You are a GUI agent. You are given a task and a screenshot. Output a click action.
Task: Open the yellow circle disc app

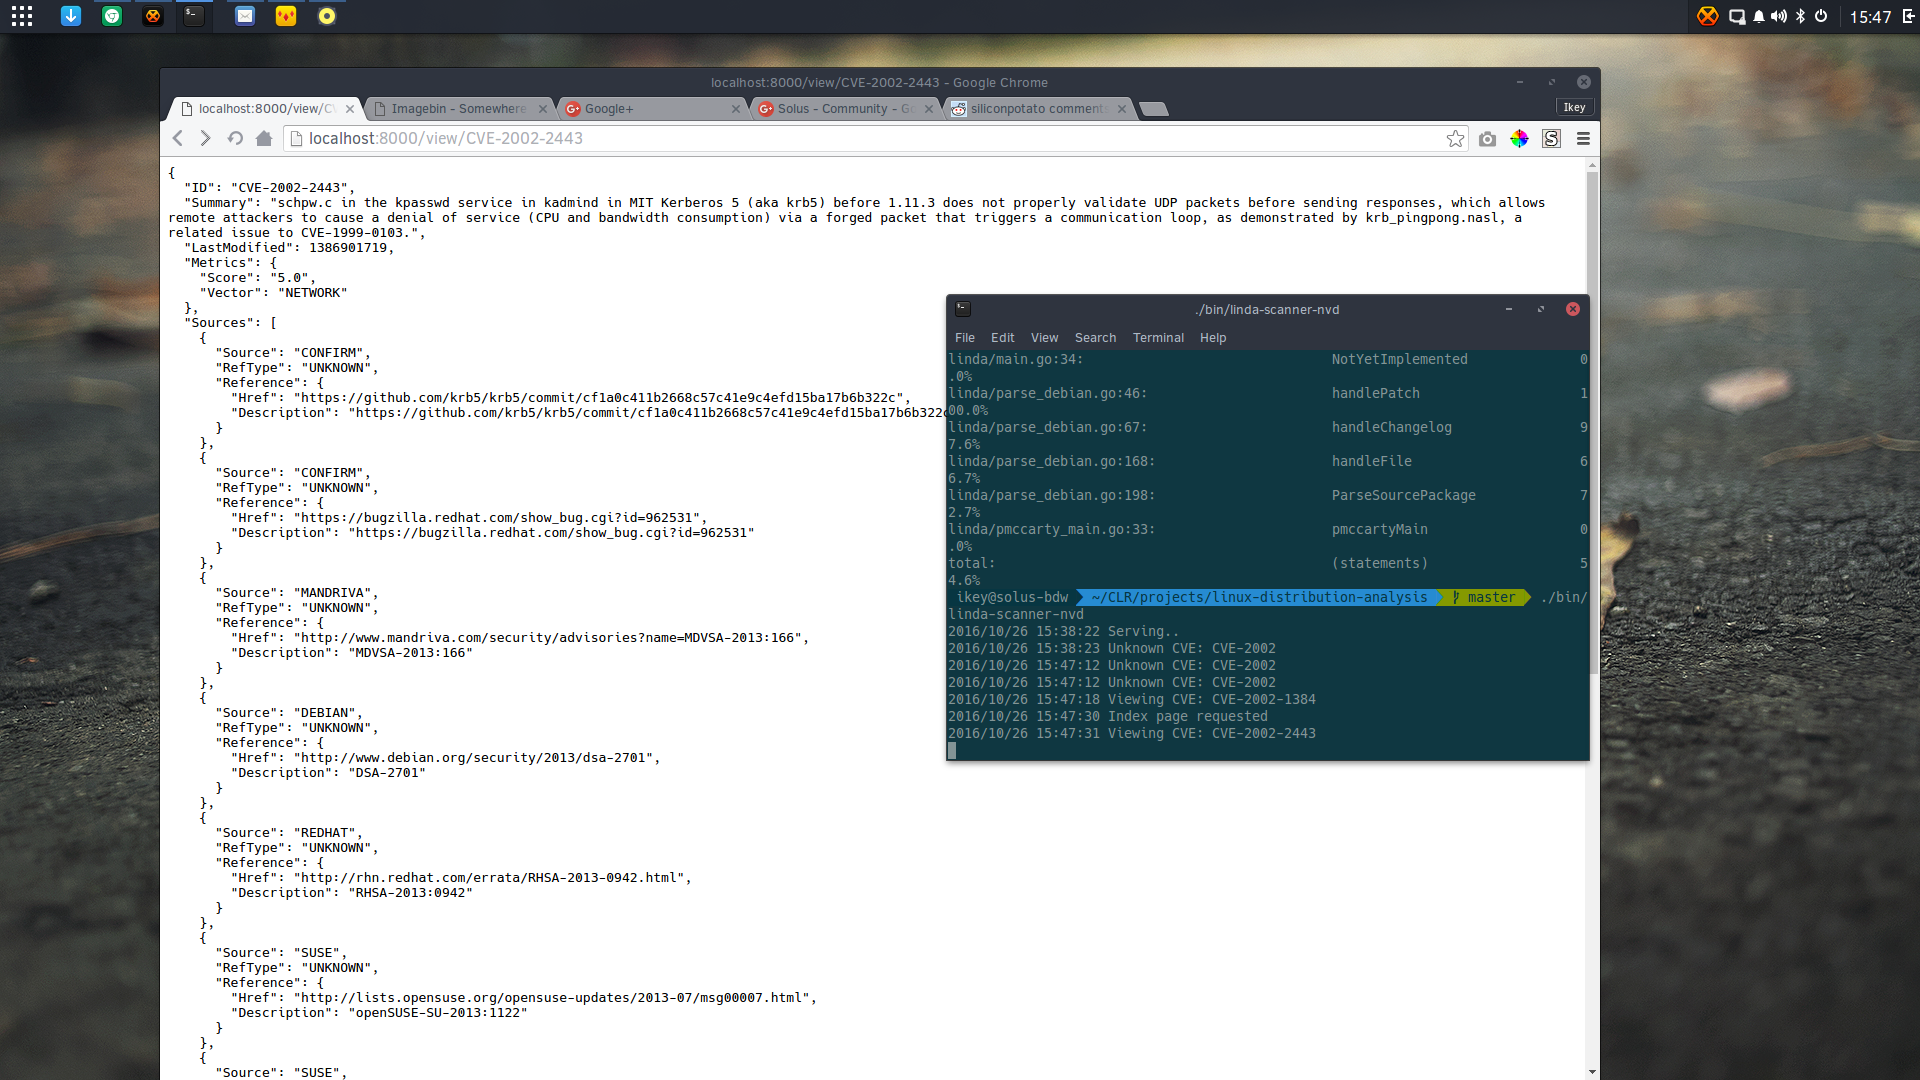pos(327,16)
